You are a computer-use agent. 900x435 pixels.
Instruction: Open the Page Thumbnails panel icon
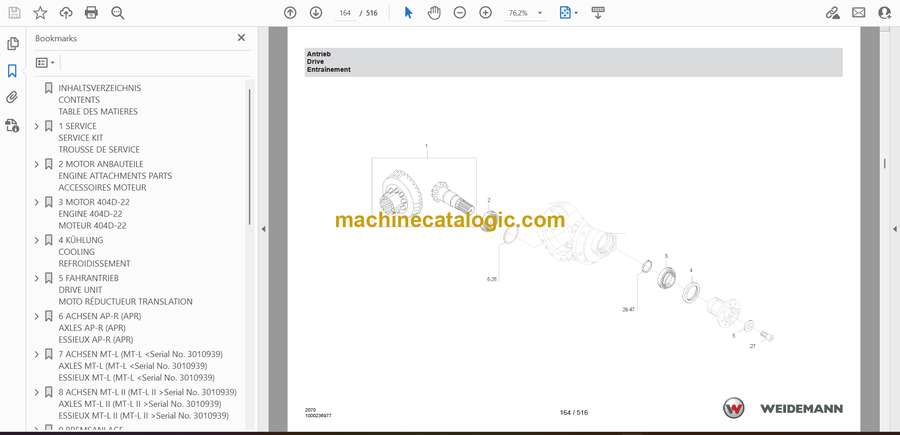pyautogui.click(x=13, y=44)
